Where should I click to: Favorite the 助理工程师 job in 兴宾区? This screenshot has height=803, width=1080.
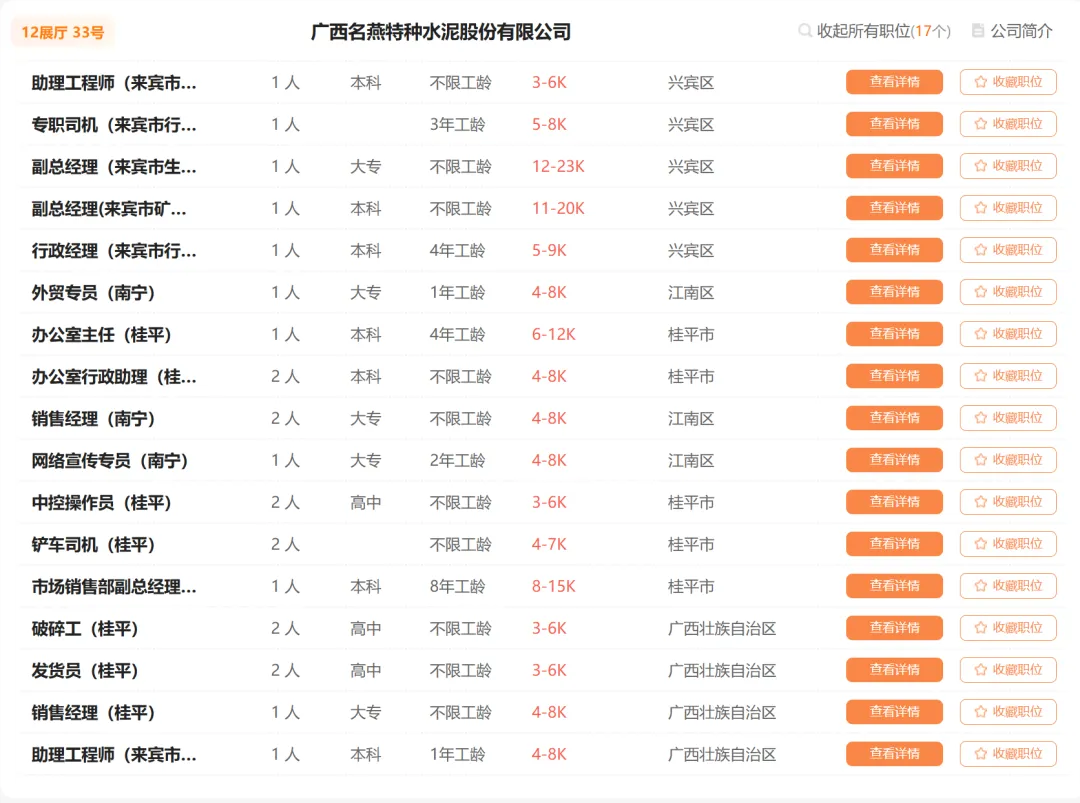(x=1008, y=82)
